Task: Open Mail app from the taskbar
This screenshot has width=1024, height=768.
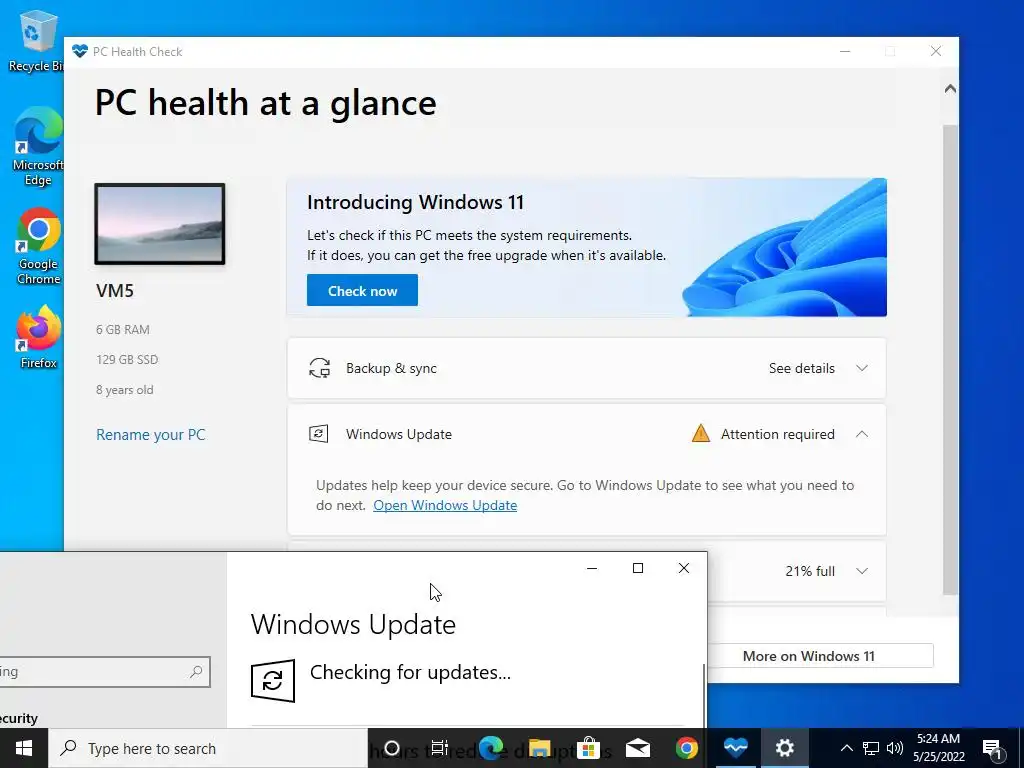Action: coord(637,748)
